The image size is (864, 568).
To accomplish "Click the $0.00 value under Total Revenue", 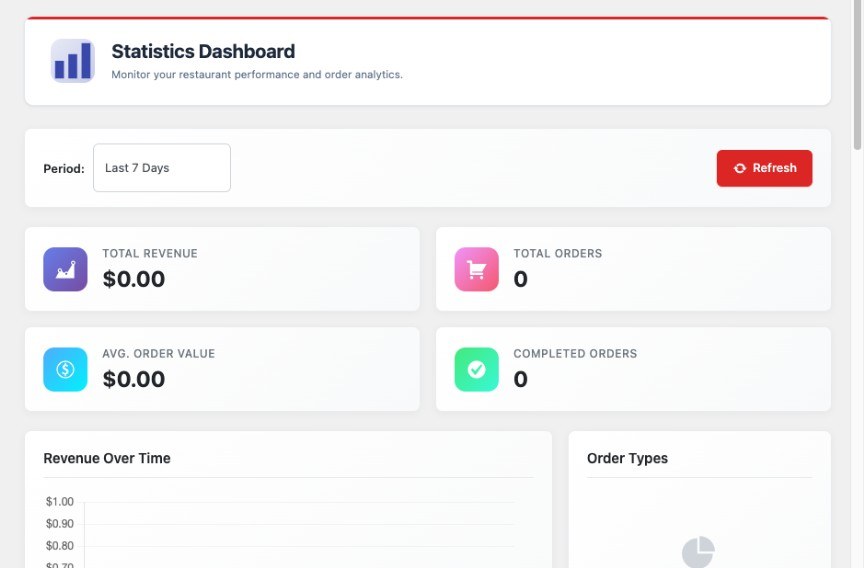I will click(134, 279).
